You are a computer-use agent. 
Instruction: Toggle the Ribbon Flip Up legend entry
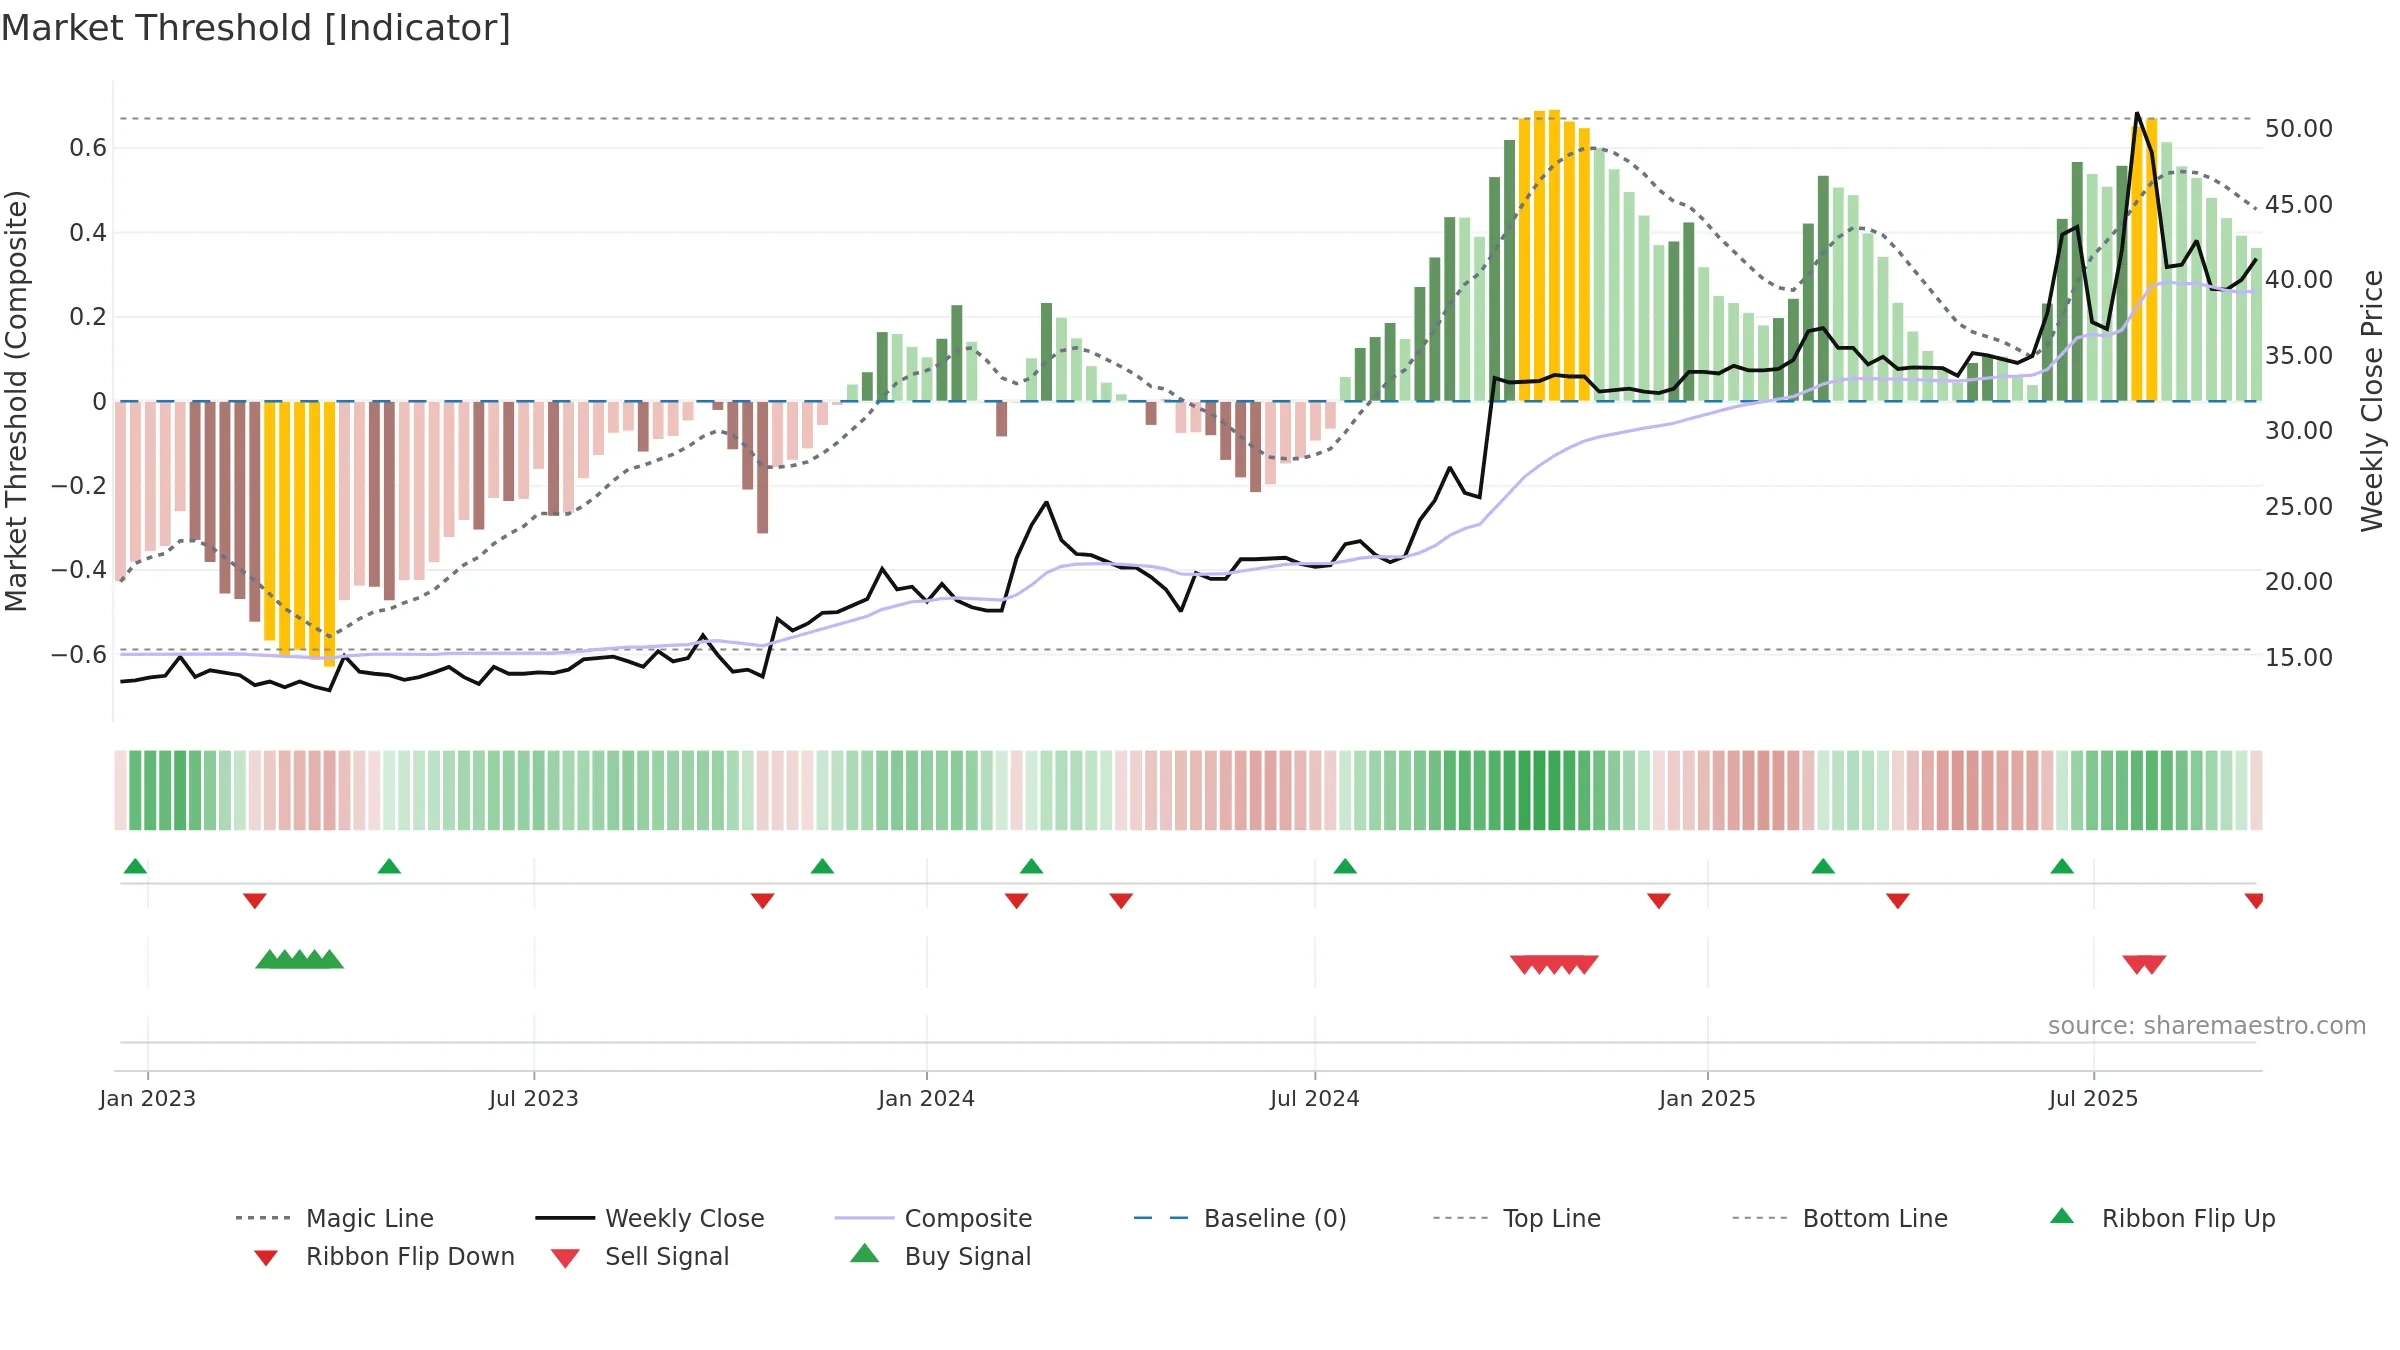2162,1218
